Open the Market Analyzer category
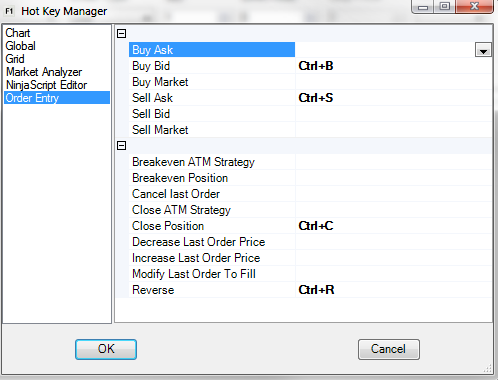The width and height of the screenshot is (498, 380). click(x=44, y=72)
